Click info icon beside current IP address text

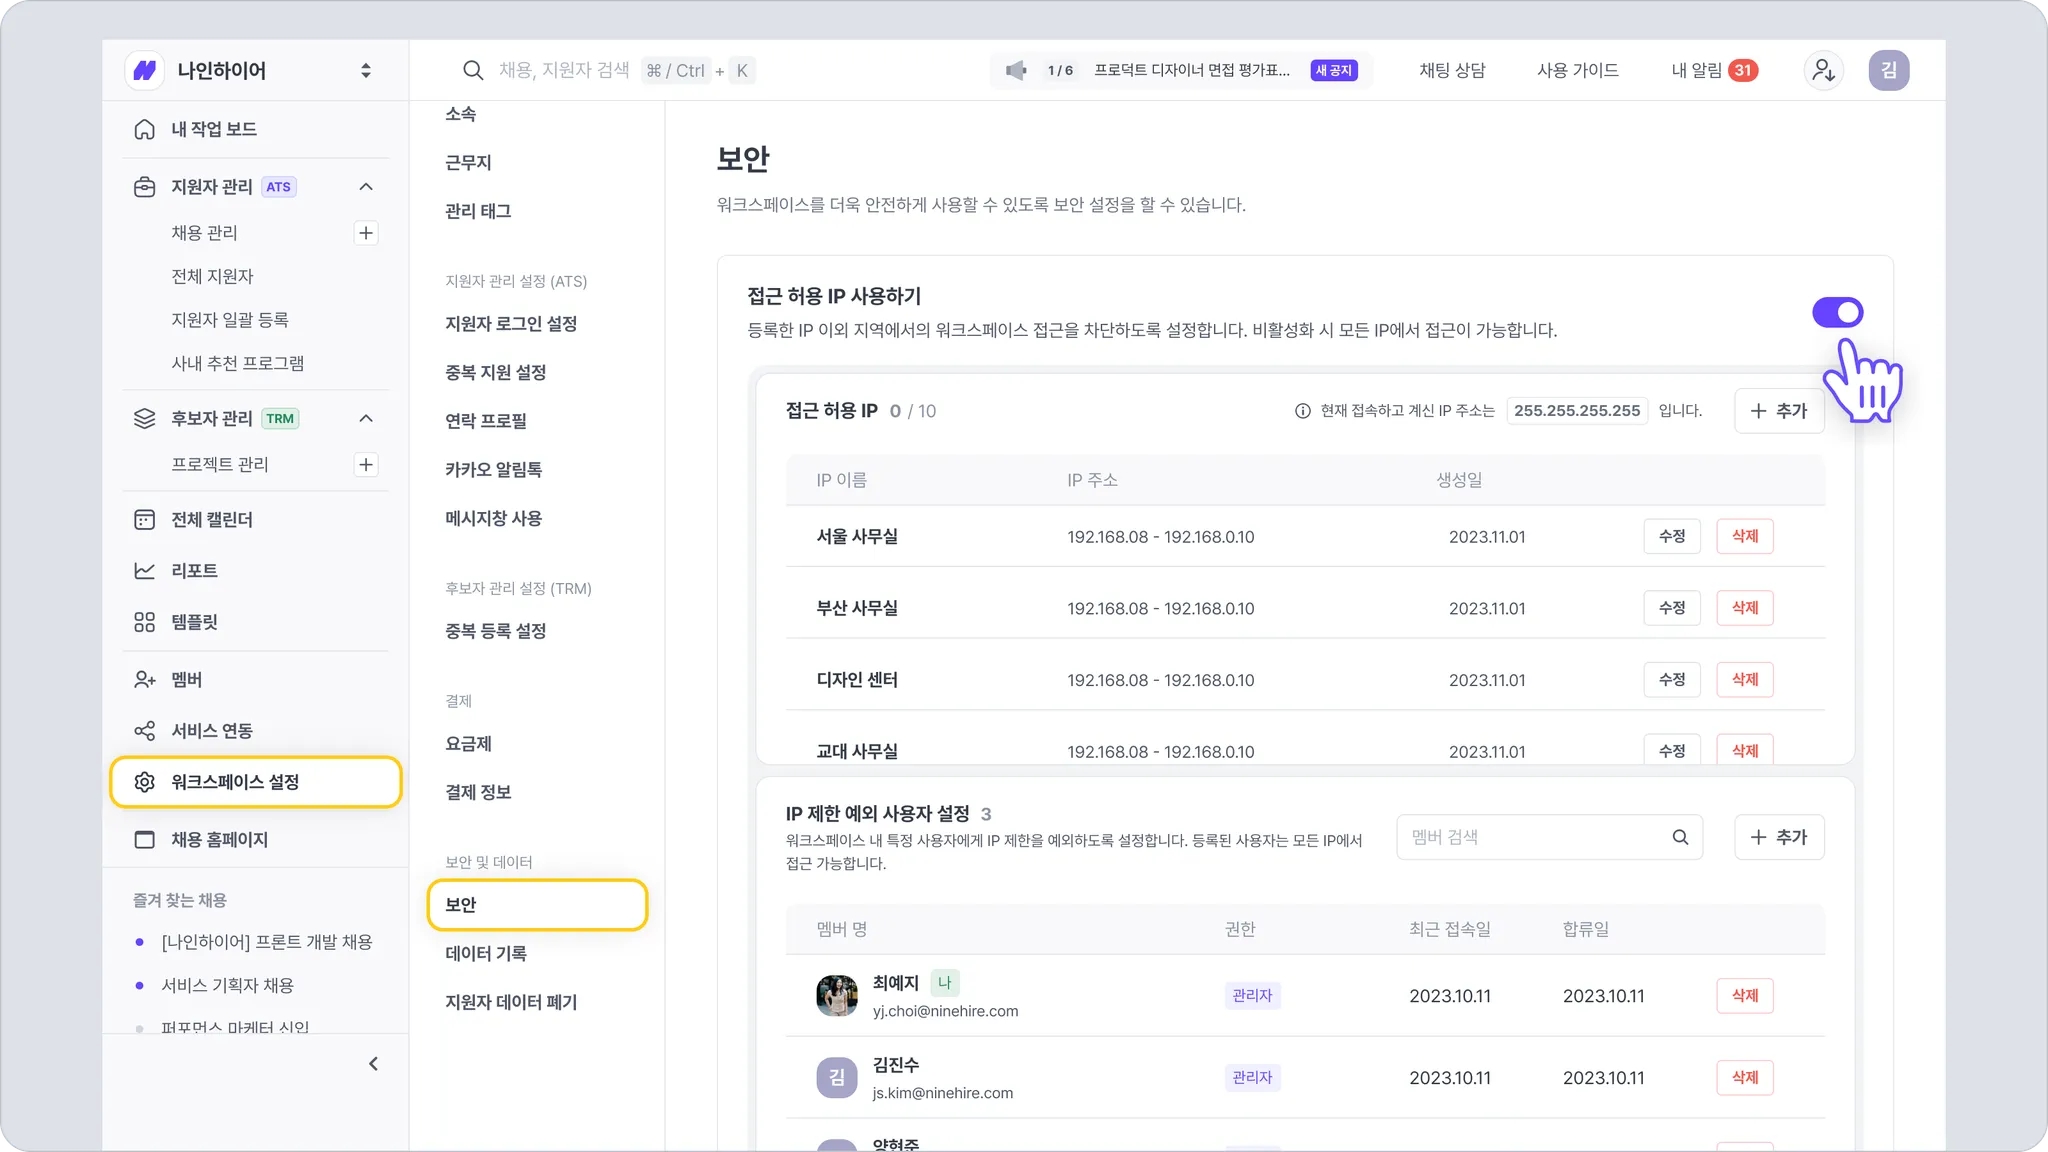(x=1302, y=411)
